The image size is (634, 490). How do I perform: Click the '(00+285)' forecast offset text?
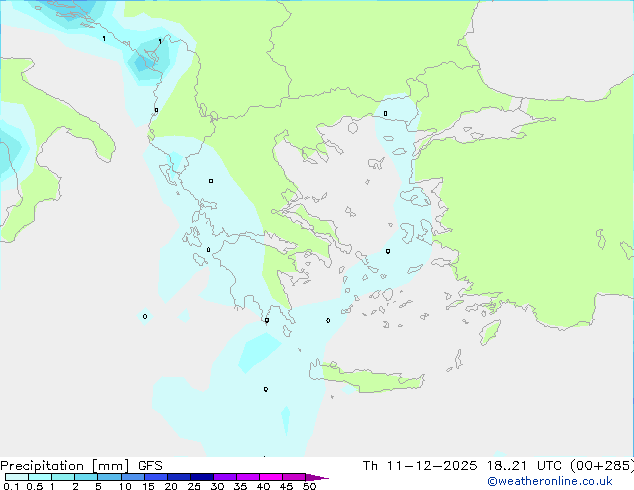coord(602,466)
